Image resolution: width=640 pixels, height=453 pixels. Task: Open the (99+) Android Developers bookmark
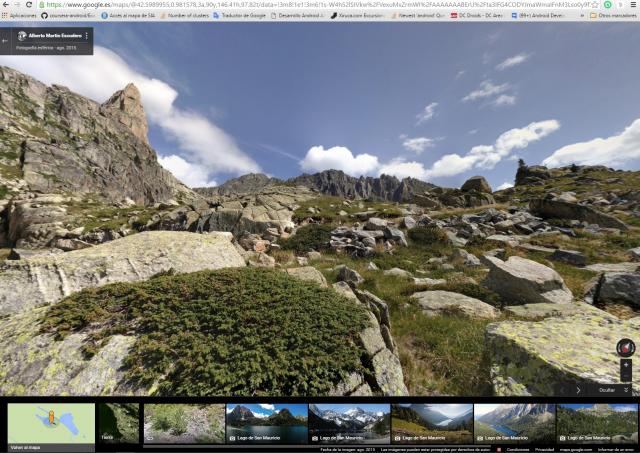point(538,16)
